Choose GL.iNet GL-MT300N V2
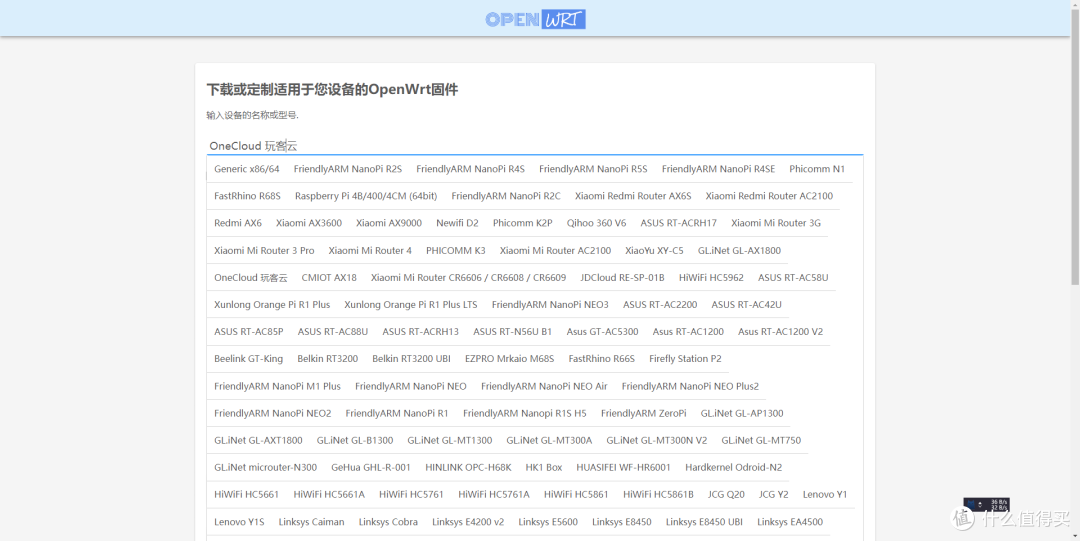Viewport: 1080px width, 541px height. point(656,440)
